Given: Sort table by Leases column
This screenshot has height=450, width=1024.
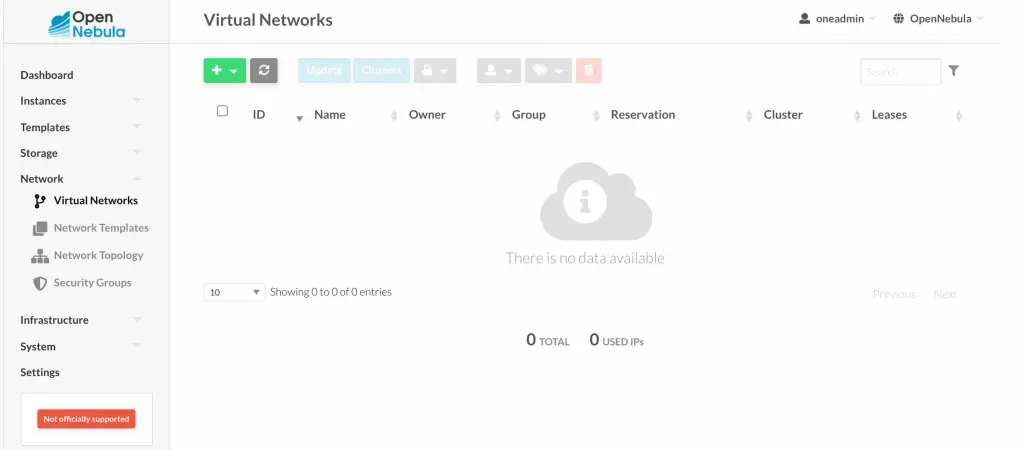Looking at the screenshot, I should (889, 115).
